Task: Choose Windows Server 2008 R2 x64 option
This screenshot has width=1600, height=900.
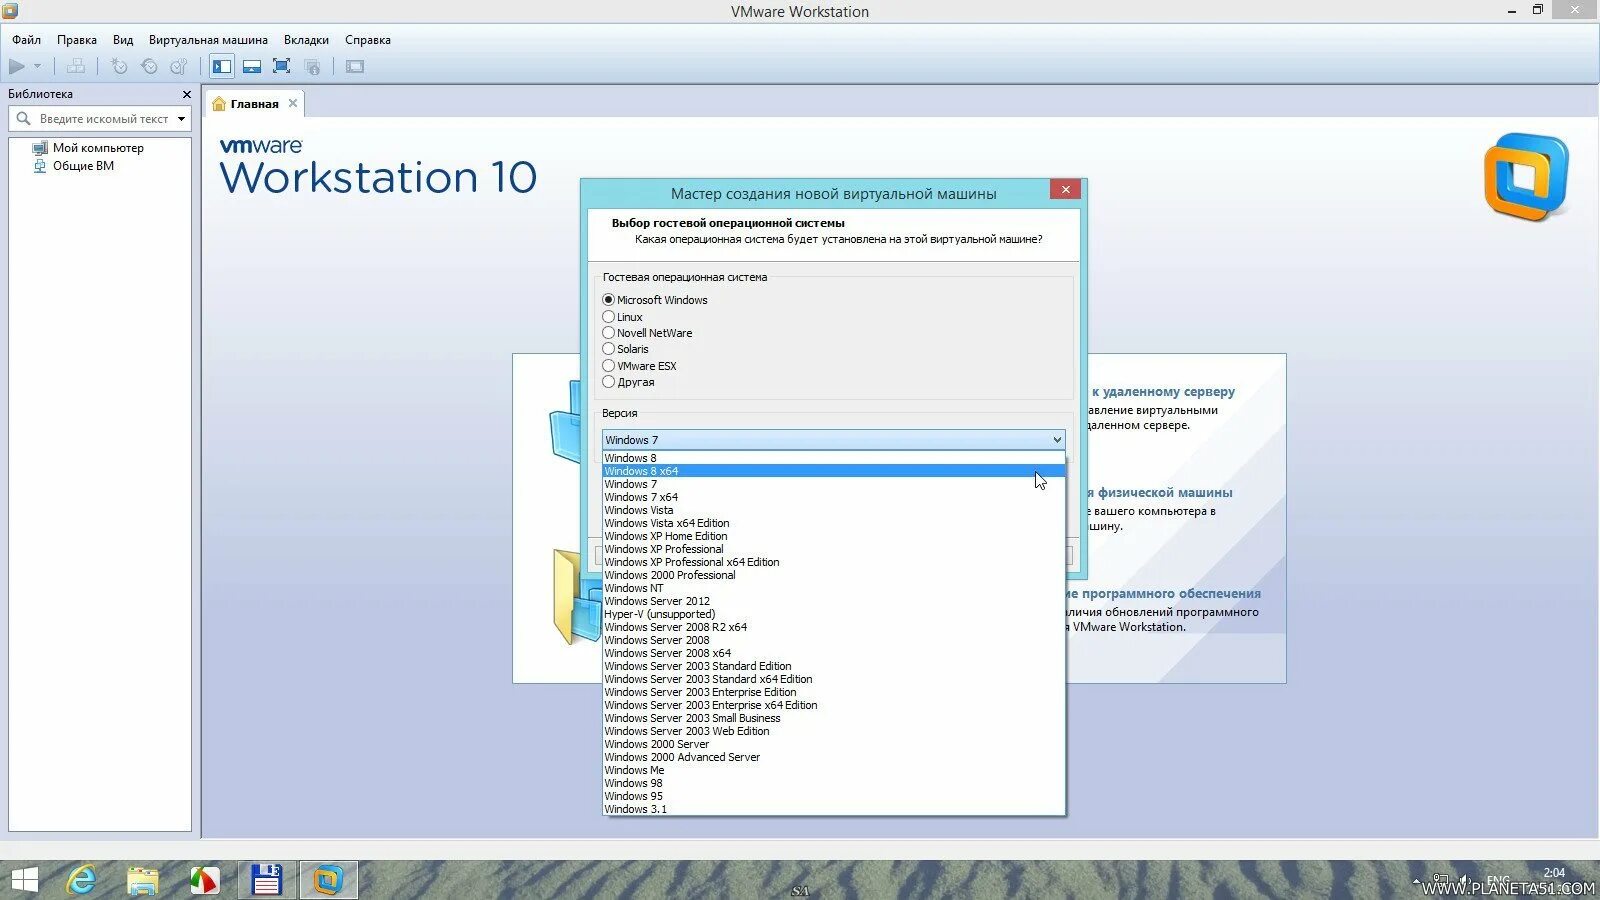Action: pos(833,627)
